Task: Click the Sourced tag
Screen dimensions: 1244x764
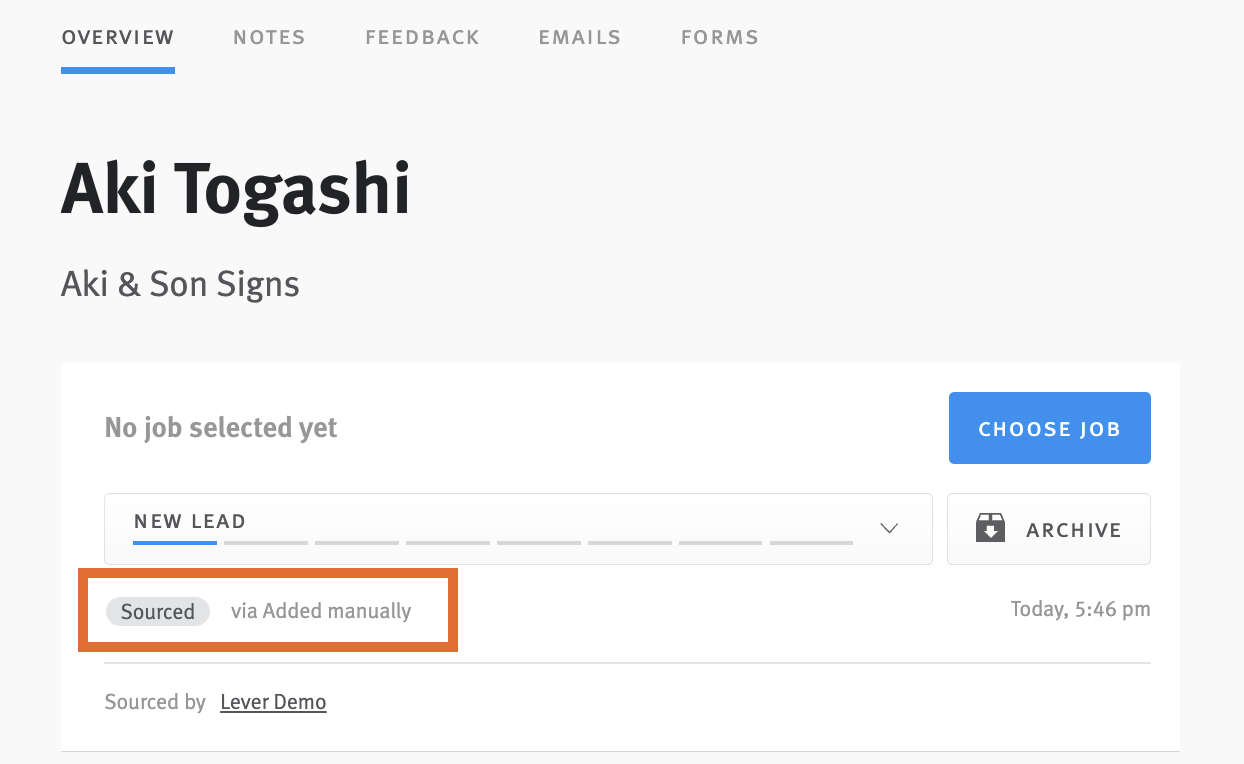Action: pos(157,611)
